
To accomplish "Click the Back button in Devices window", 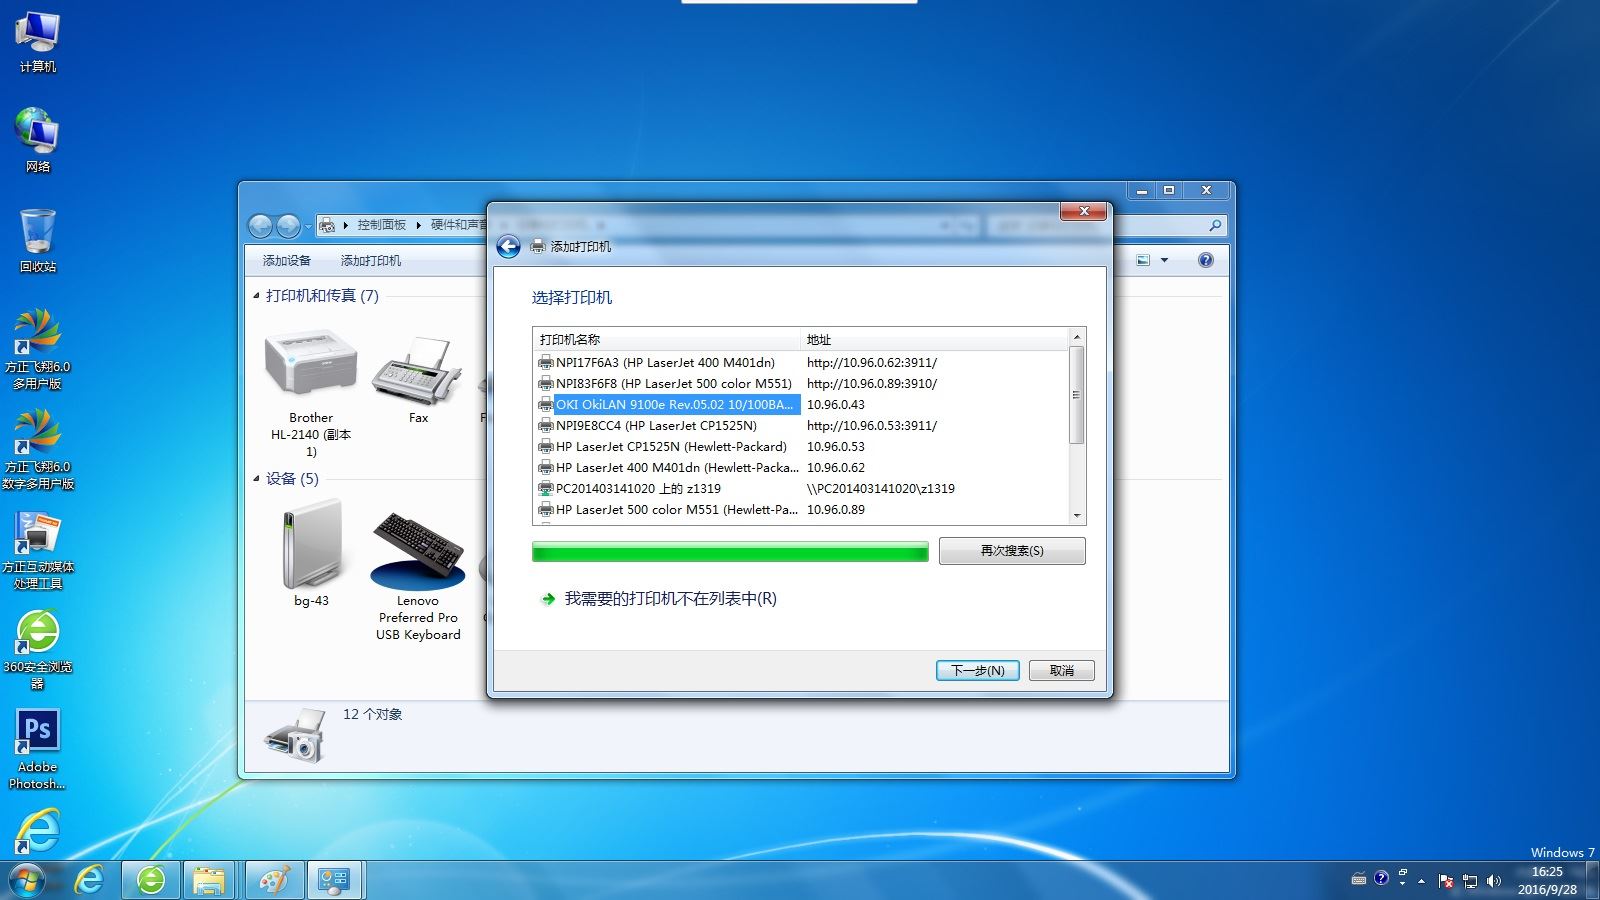I will (260, 226).
